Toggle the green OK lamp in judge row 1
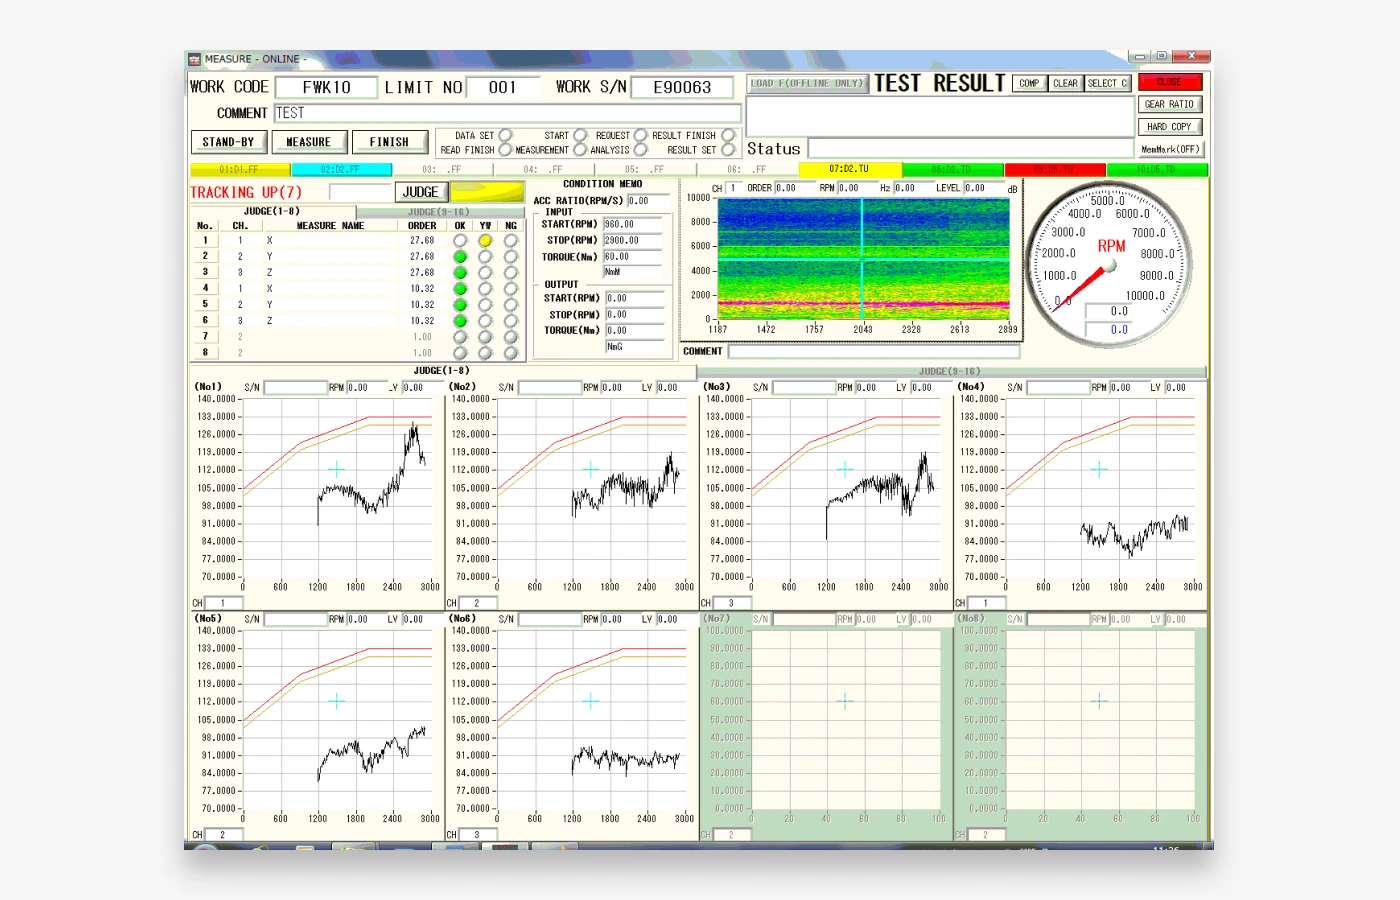1400x900 pixels. click(x=460, y=240)
